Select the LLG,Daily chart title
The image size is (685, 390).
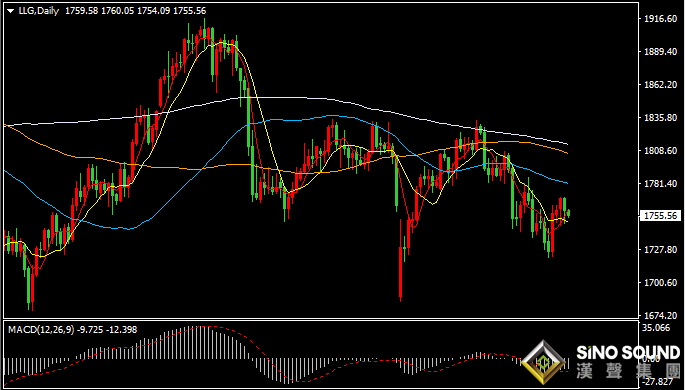click(38, 11)
